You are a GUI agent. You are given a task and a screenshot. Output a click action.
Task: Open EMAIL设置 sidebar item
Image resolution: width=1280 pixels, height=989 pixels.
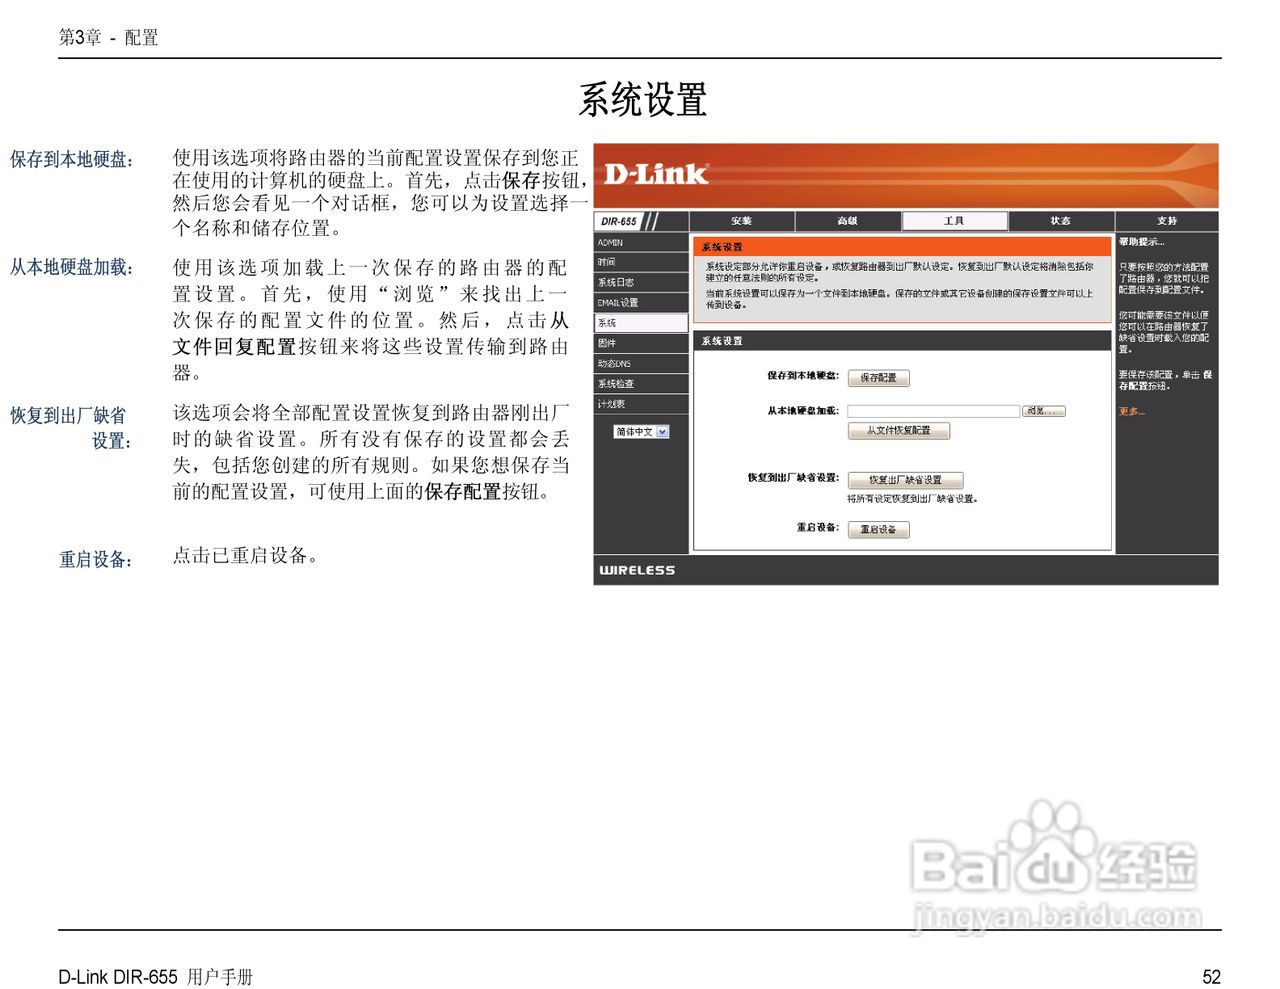click(641, 302)
